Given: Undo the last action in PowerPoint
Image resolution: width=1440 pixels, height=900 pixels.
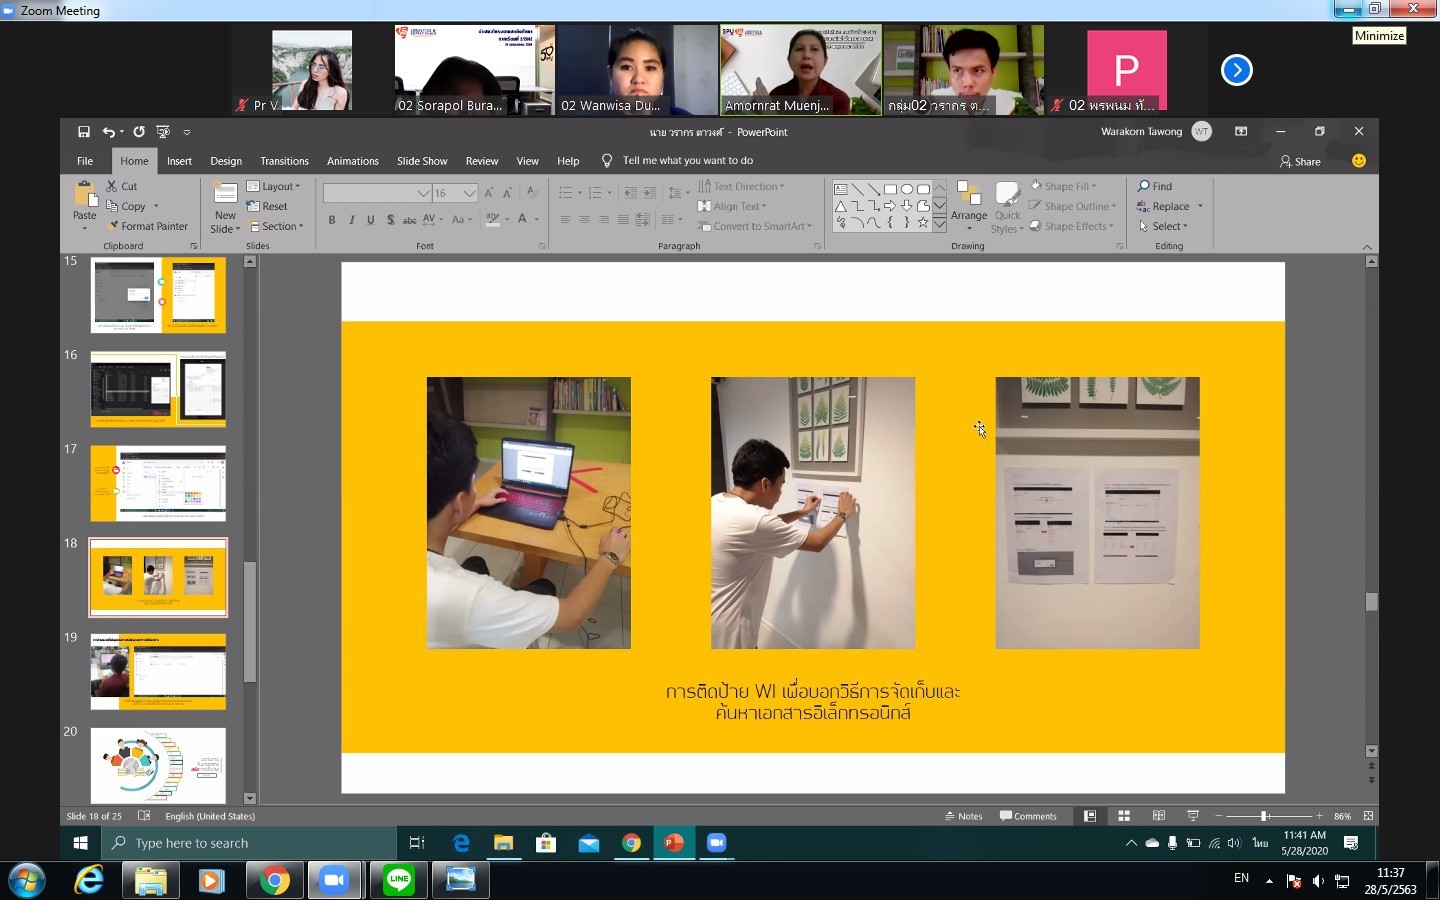Looking at the screenshot, I should click(x=108, y=132).
